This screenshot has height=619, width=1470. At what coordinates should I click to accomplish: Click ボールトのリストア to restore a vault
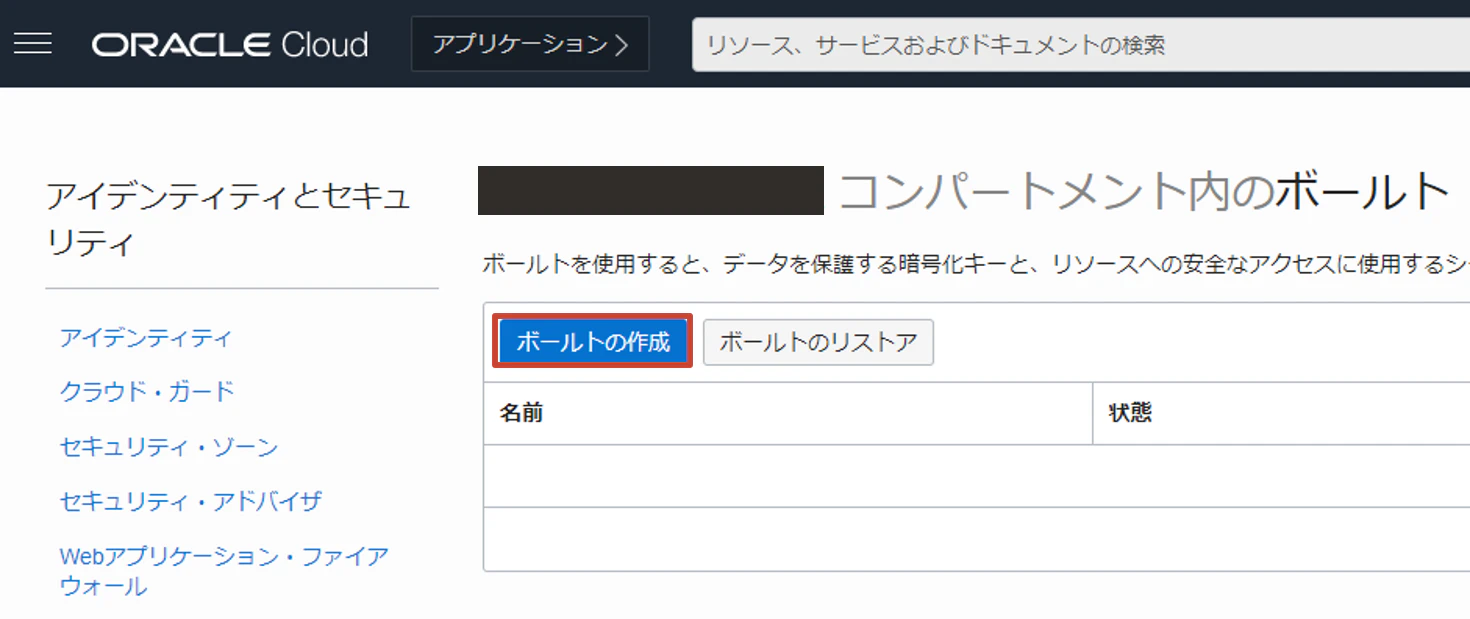click(x=818, y=342)
